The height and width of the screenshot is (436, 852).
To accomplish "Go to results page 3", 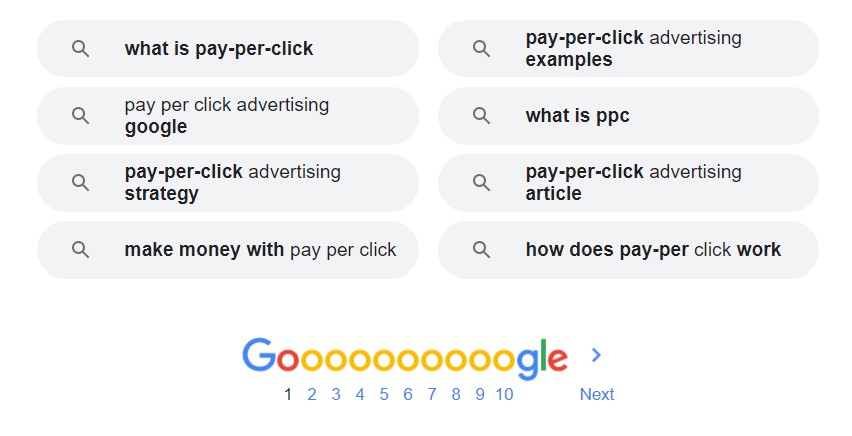I will pyautogui.click(x=336, y=394).
